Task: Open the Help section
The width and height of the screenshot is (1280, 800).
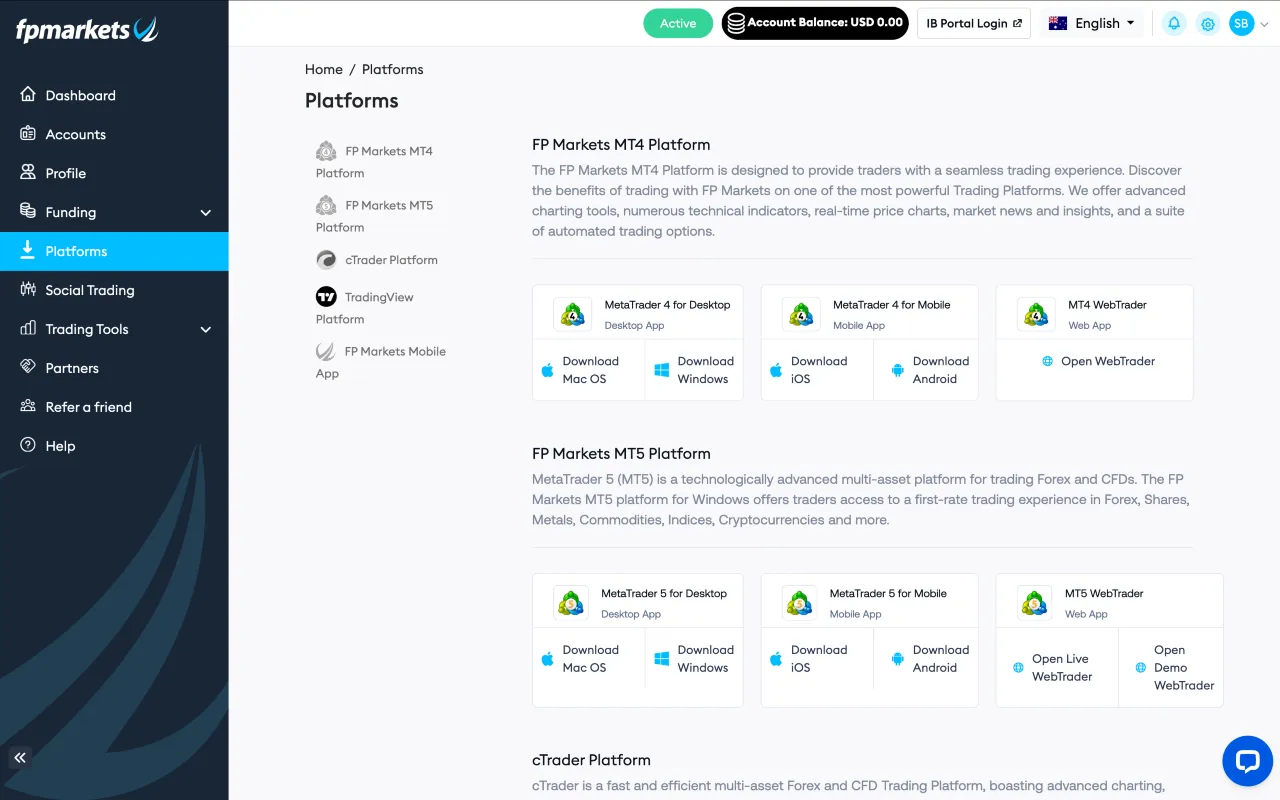Action: click(114, 446)
